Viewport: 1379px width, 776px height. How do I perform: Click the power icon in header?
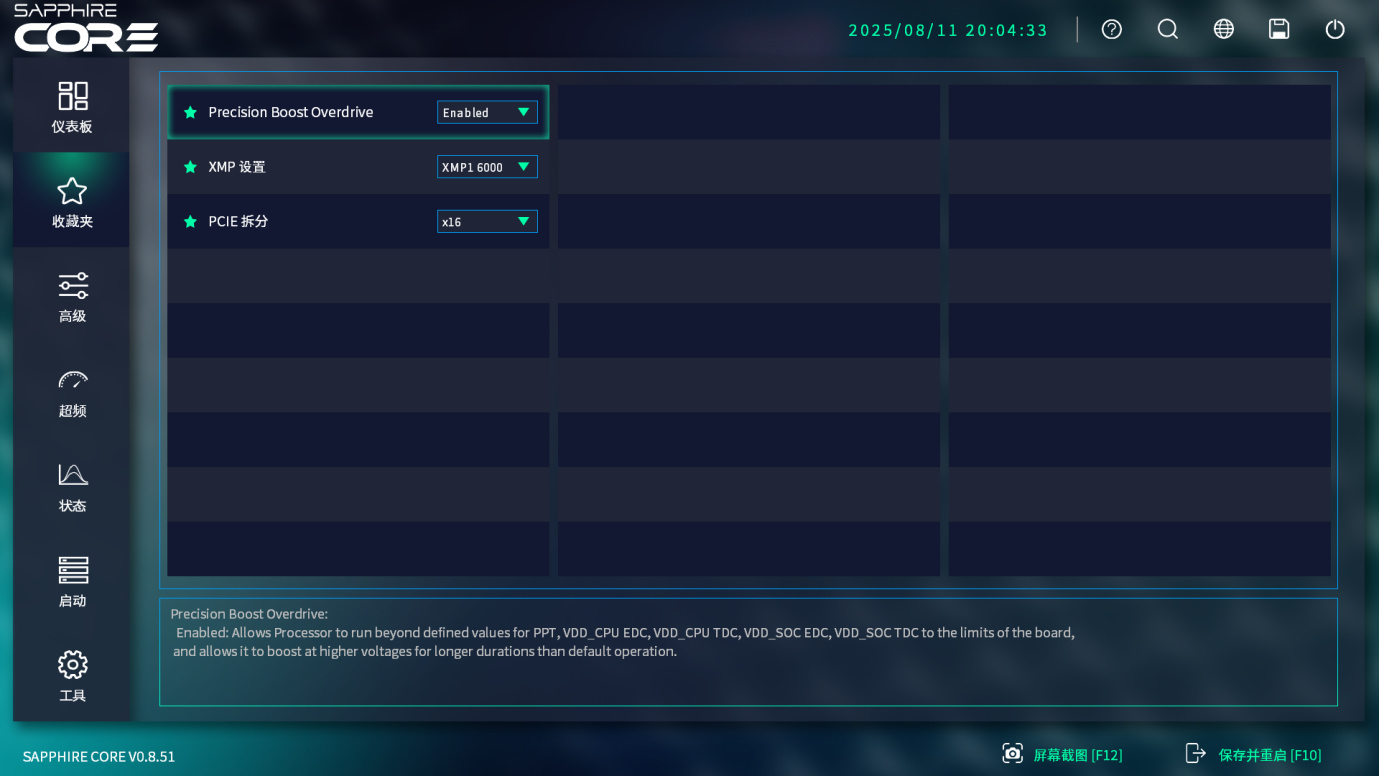pos(1335,29)
